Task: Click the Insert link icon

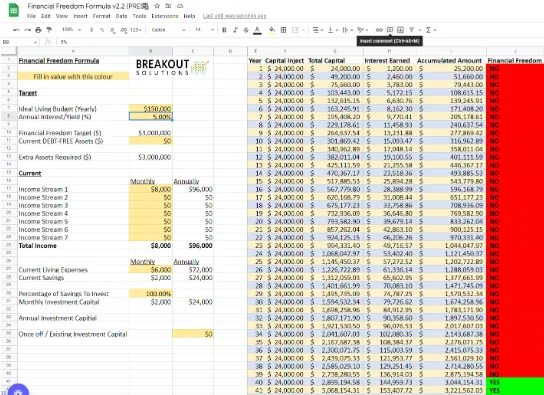Action: pos(379,30)
